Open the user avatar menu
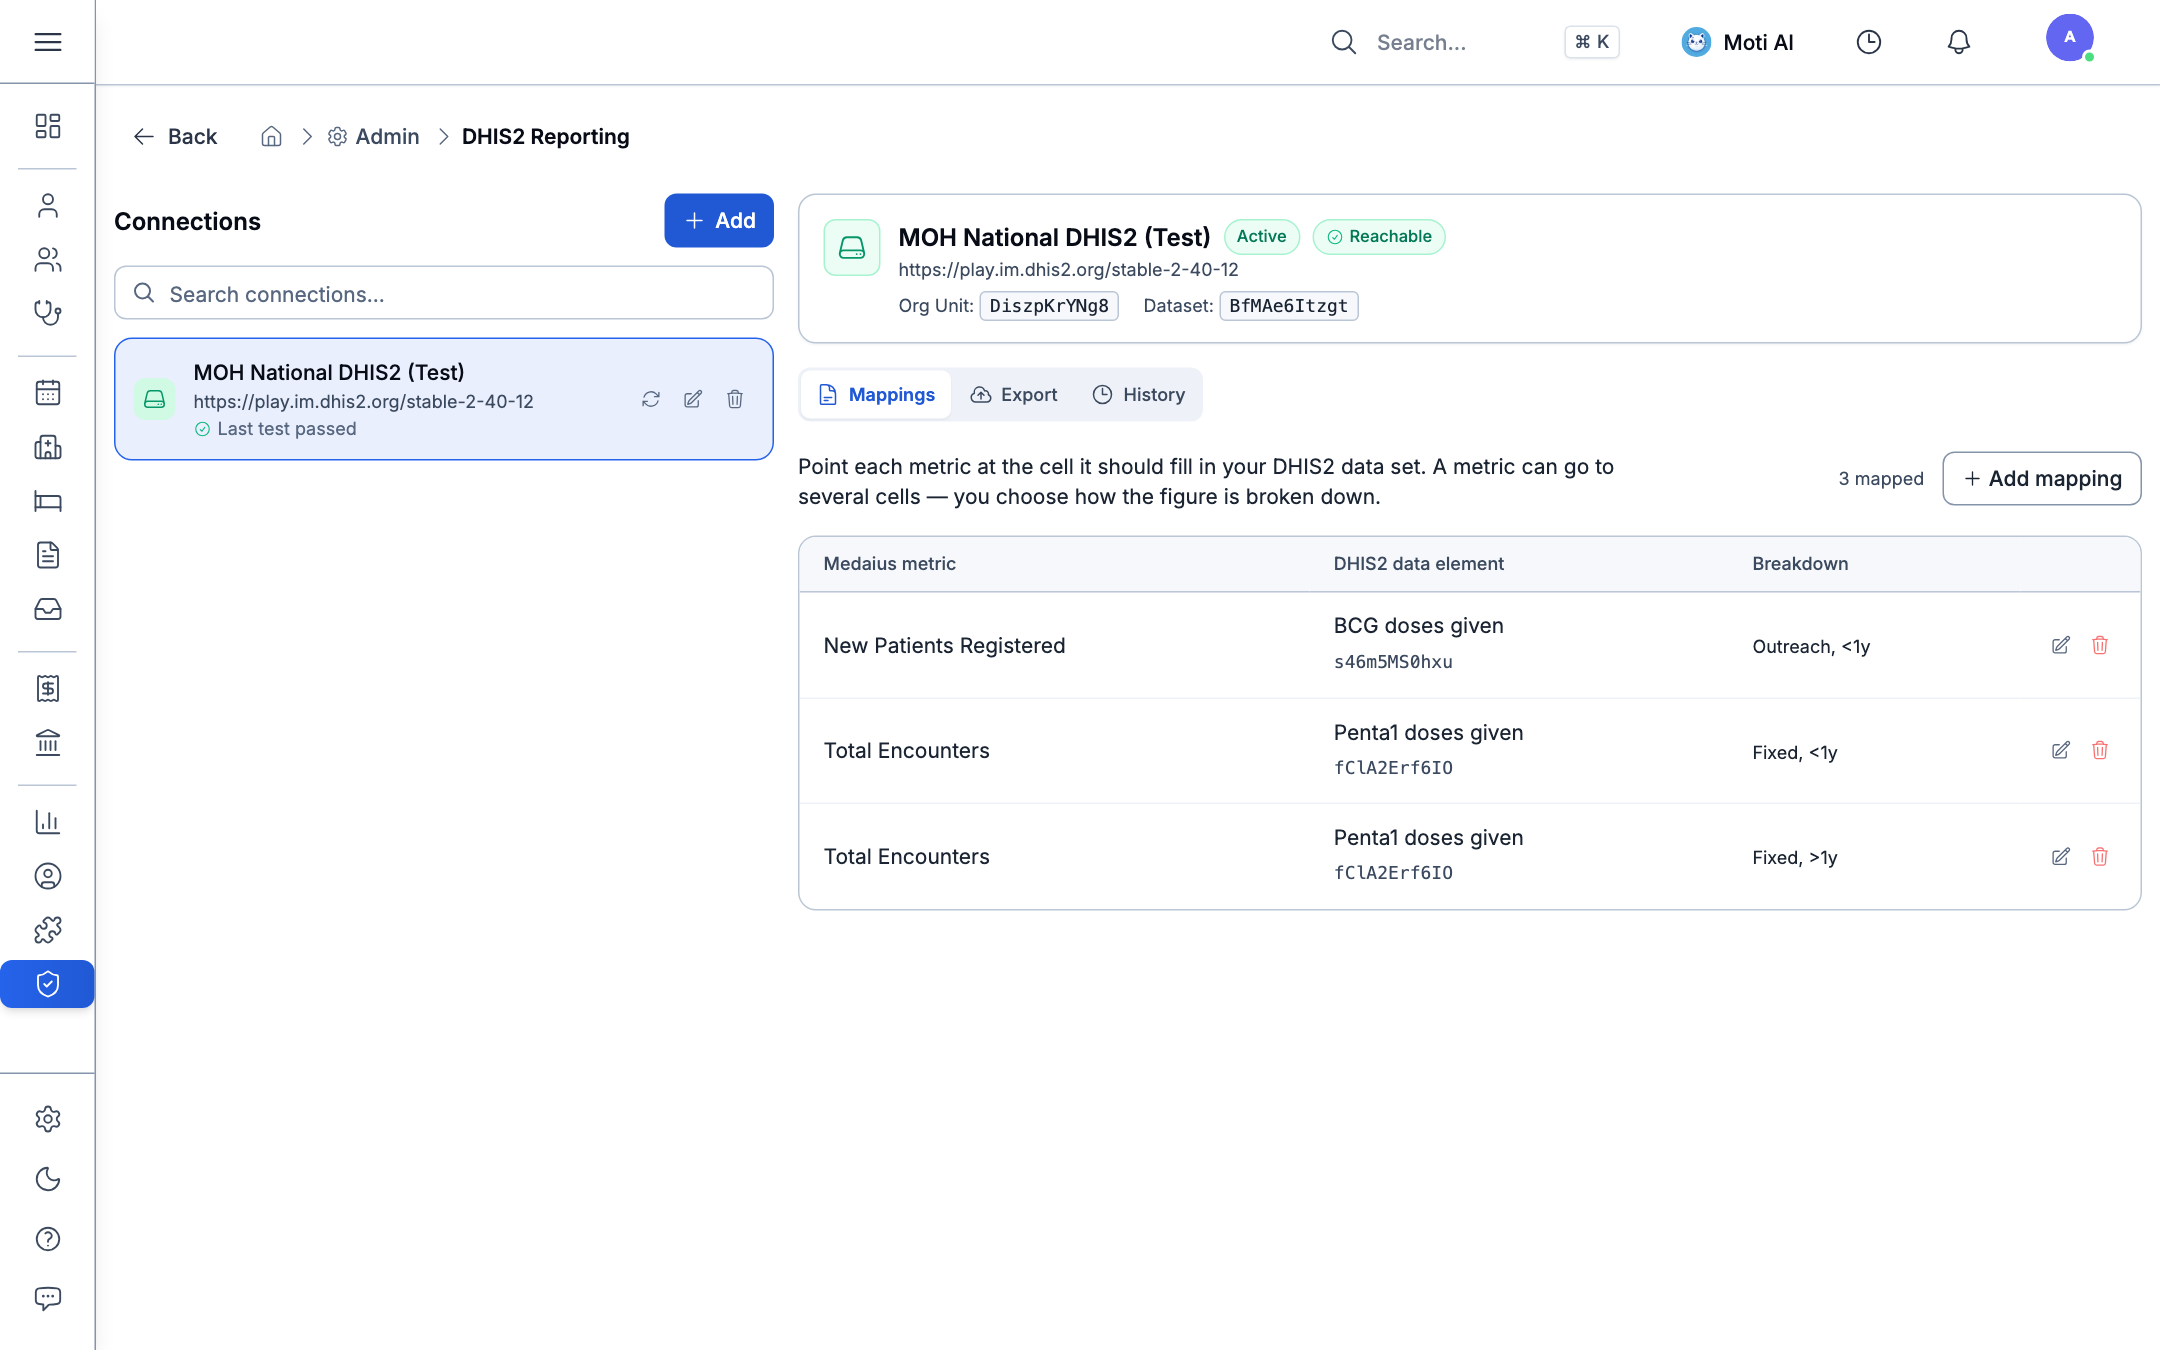The image size is (2160, 1350). click(2069, 38)
